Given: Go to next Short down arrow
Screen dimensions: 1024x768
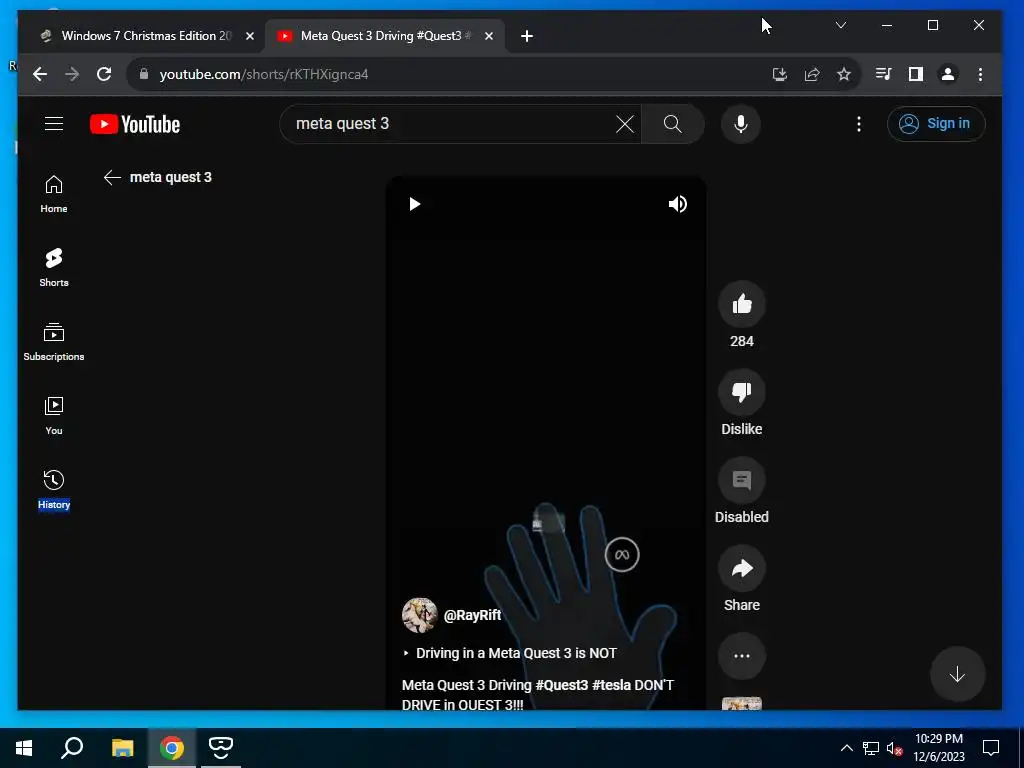Looking at the screenshot, I should [957, 674].
